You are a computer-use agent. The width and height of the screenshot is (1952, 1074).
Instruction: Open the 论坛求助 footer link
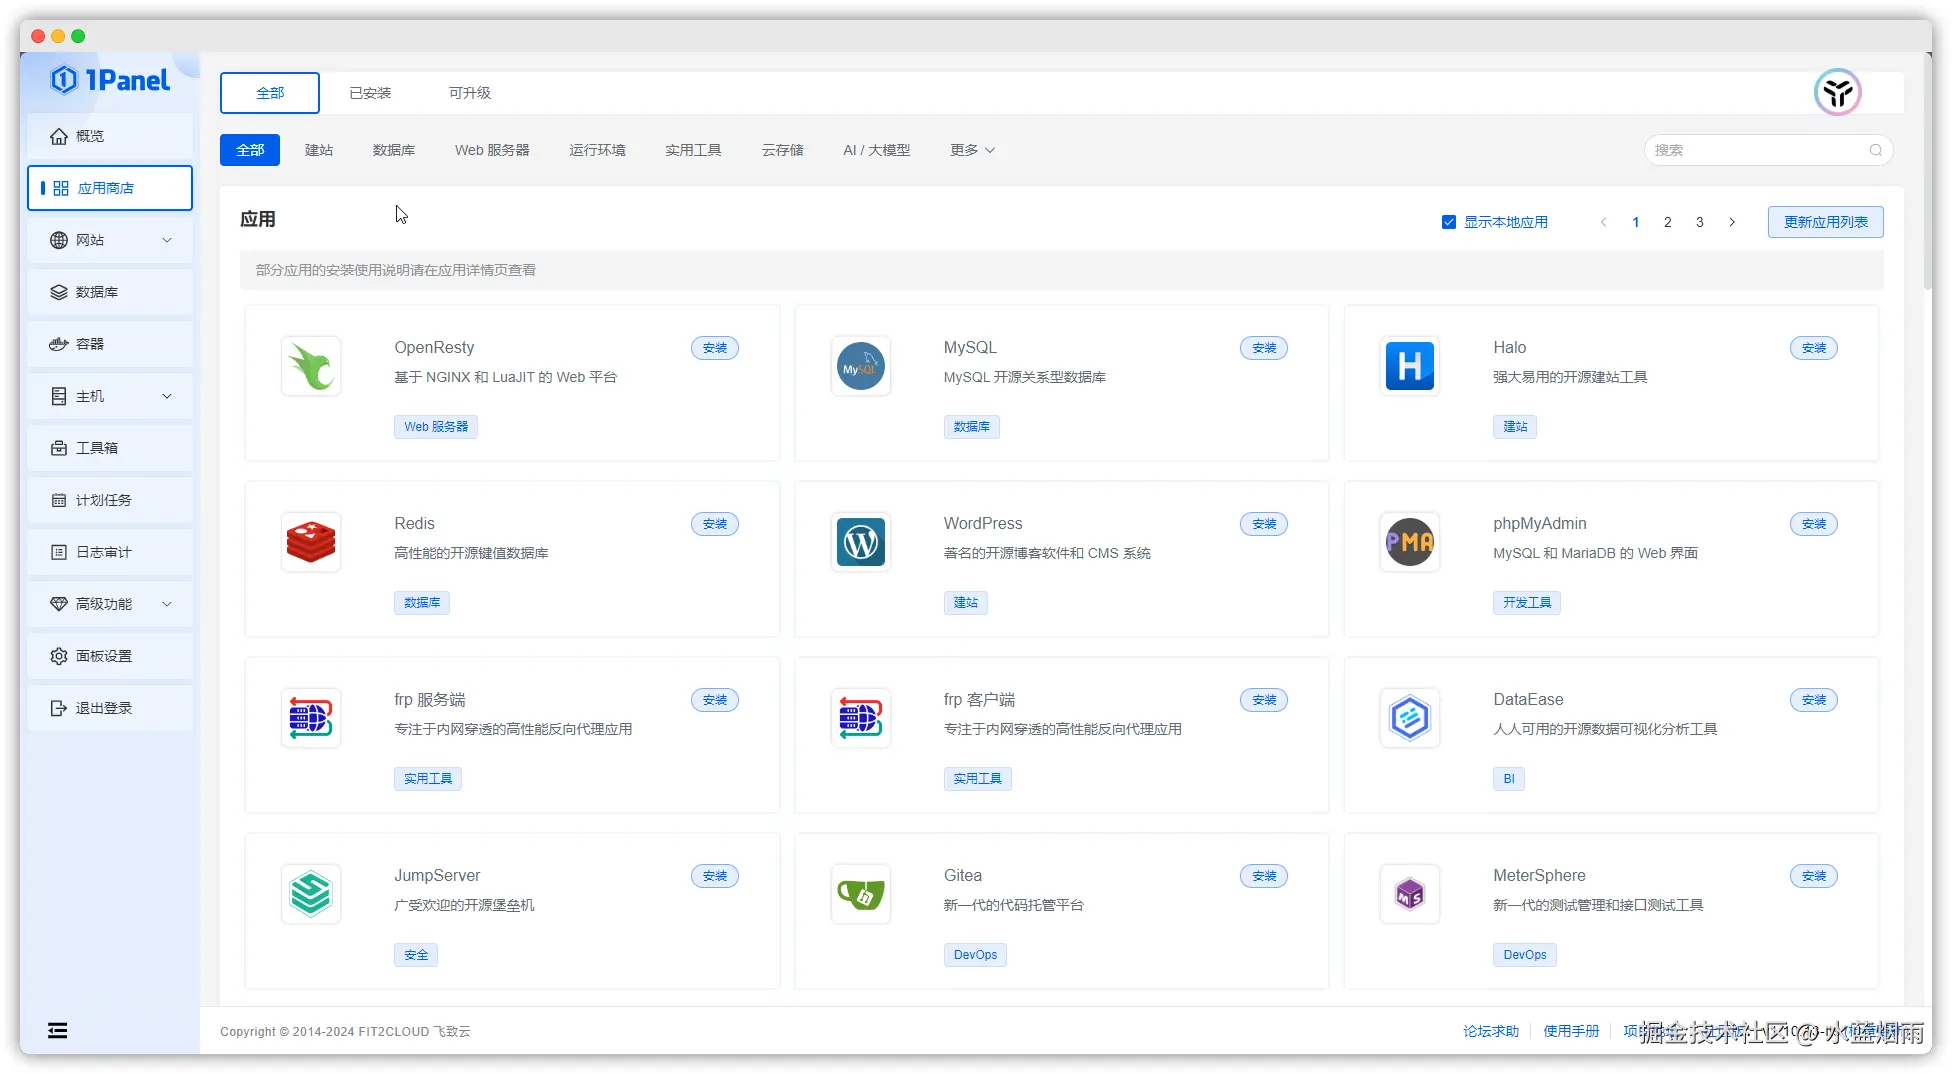(x=1491, y=1031)
